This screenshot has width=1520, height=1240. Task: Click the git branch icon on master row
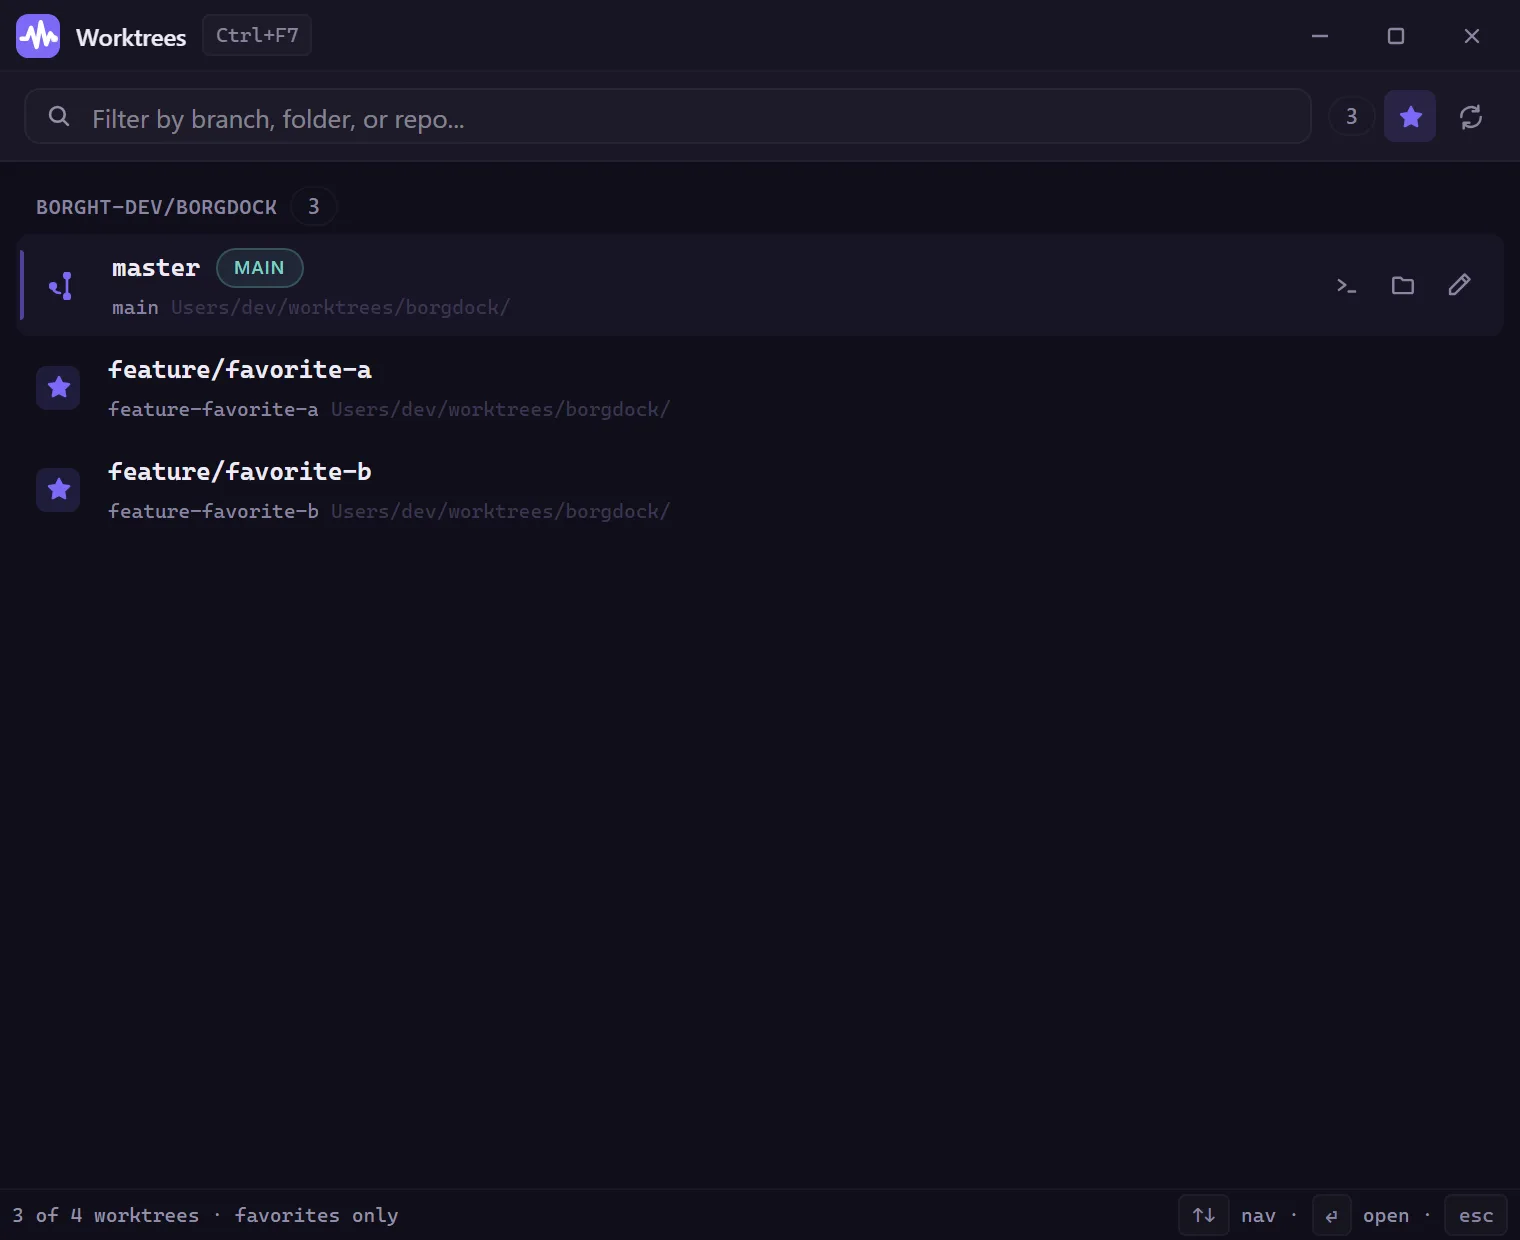pos(61,286)
